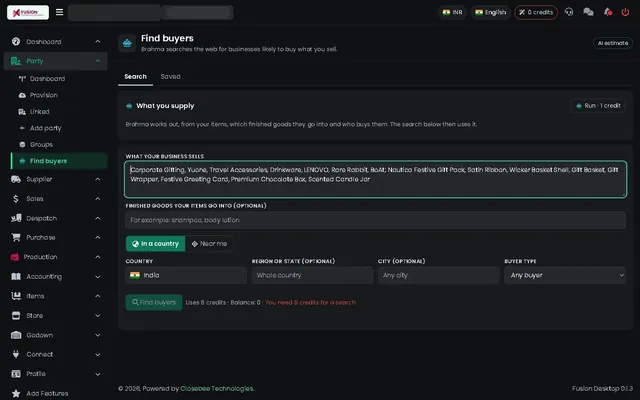Select the In a country option
Viewport: 640px width, 400px height.
pos(156,244)
